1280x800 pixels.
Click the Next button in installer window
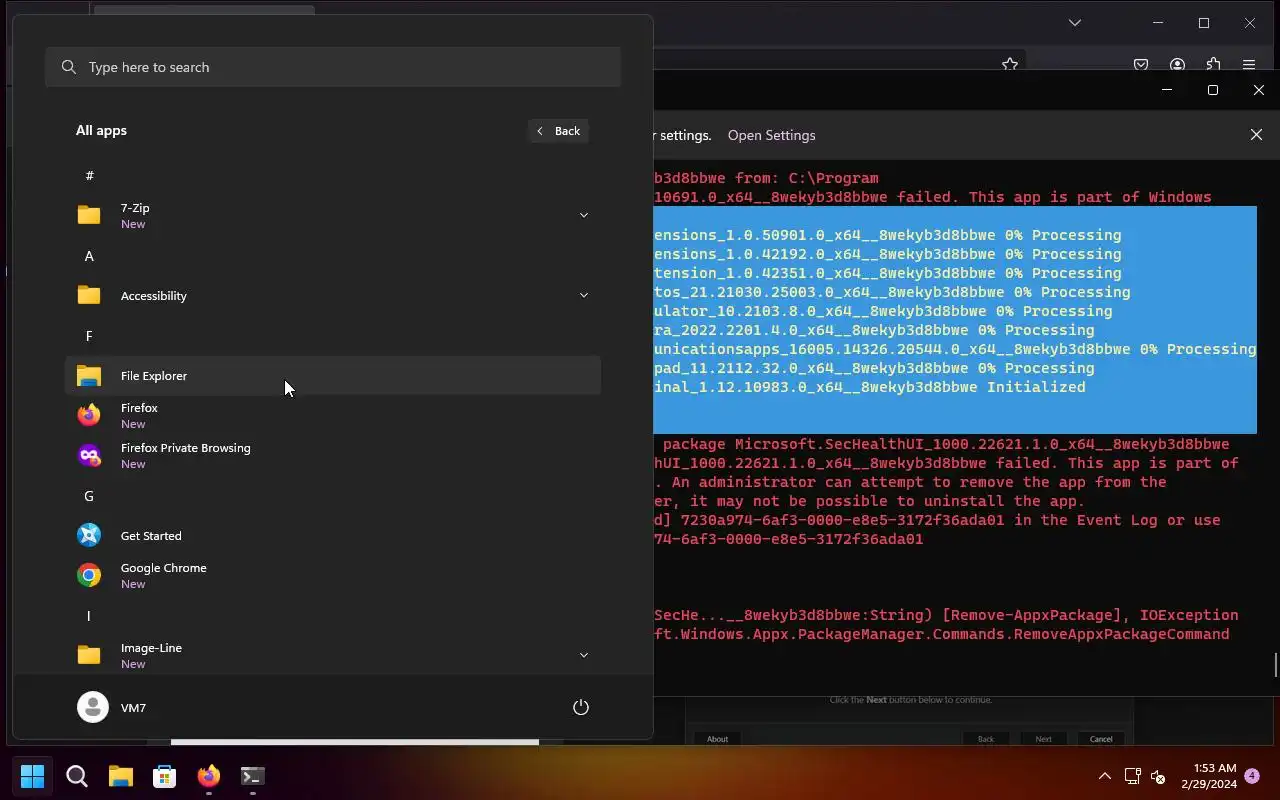[1043, 739]
